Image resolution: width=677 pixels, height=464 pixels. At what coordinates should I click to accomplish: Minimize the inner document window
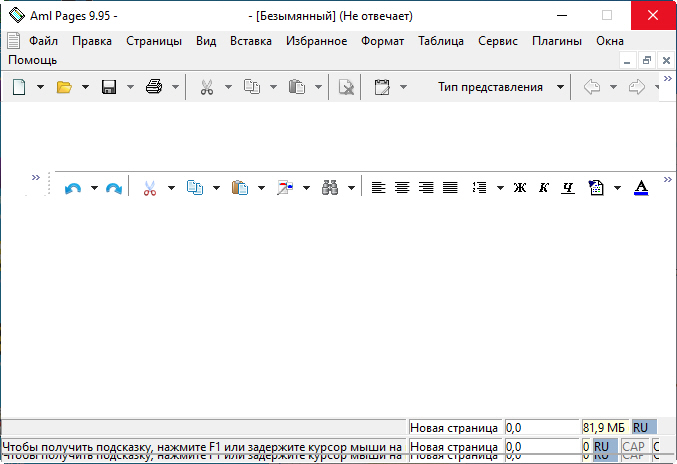click(x=627, y=60)
